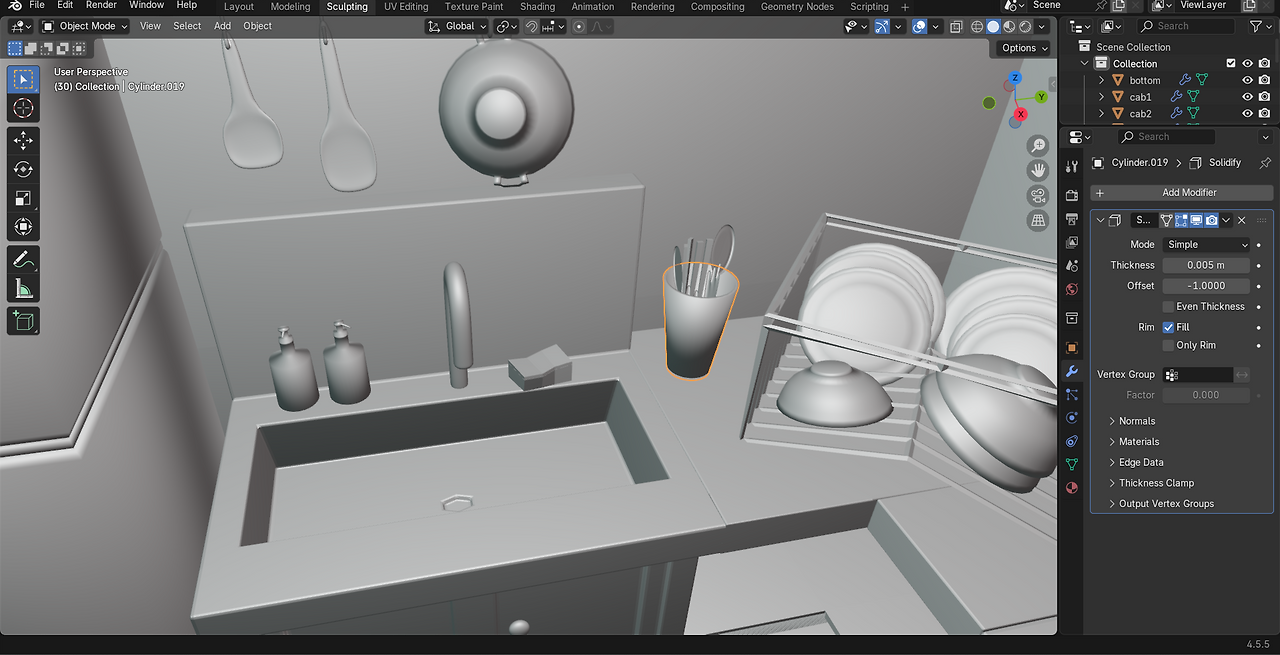Switch to wireframe viewport shading

tap(977, 26)
